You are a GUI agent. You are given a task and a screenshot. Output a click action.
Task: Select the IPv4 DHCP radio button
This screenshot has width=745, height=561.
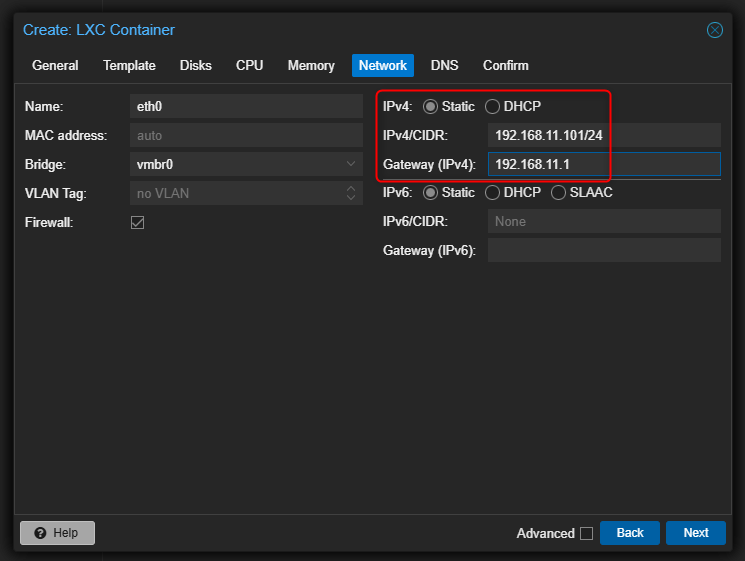[492, 106]
